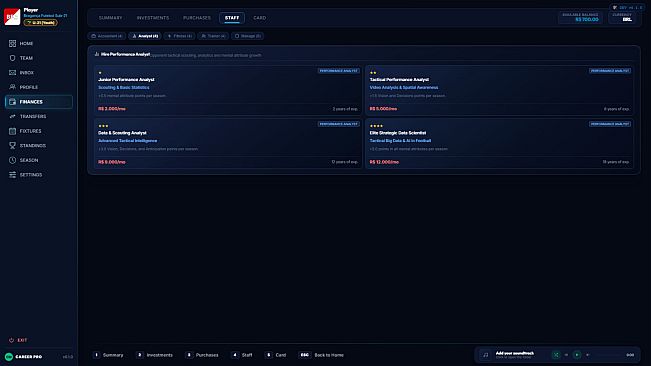
Task: Open the Home page from the sidebar
Action: pyautogui.click(x=39, y=44)
